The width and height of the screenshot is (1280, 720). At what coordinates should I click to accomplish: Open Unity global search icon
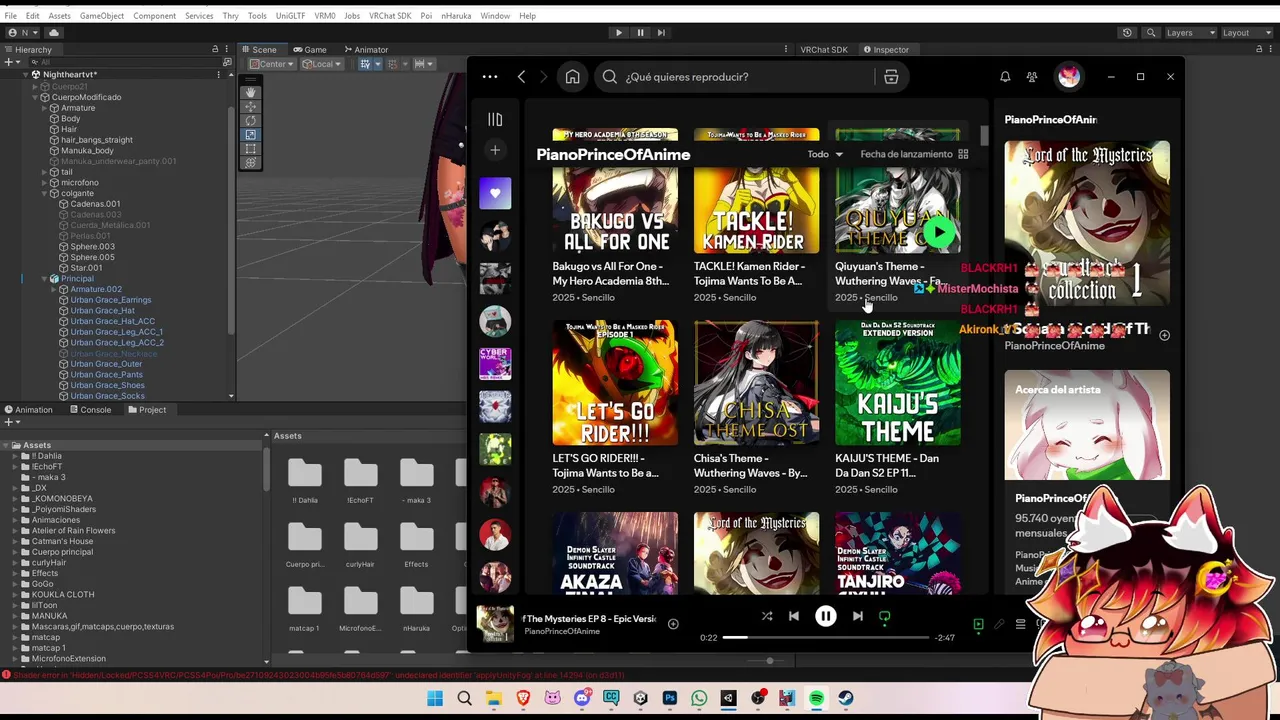1149,32
